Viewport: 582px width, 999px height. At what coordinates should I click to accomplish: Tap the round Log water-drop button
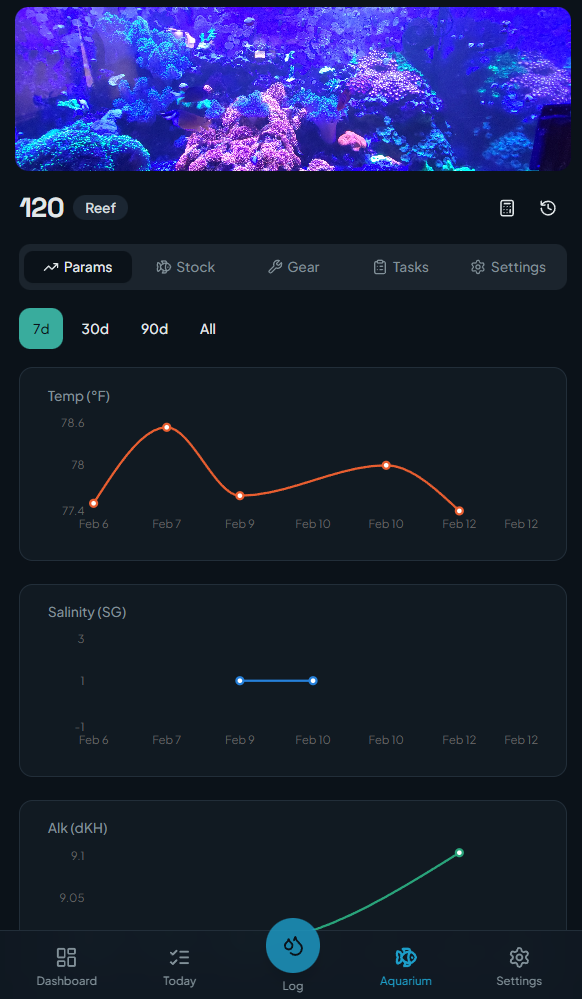[293, 945]
